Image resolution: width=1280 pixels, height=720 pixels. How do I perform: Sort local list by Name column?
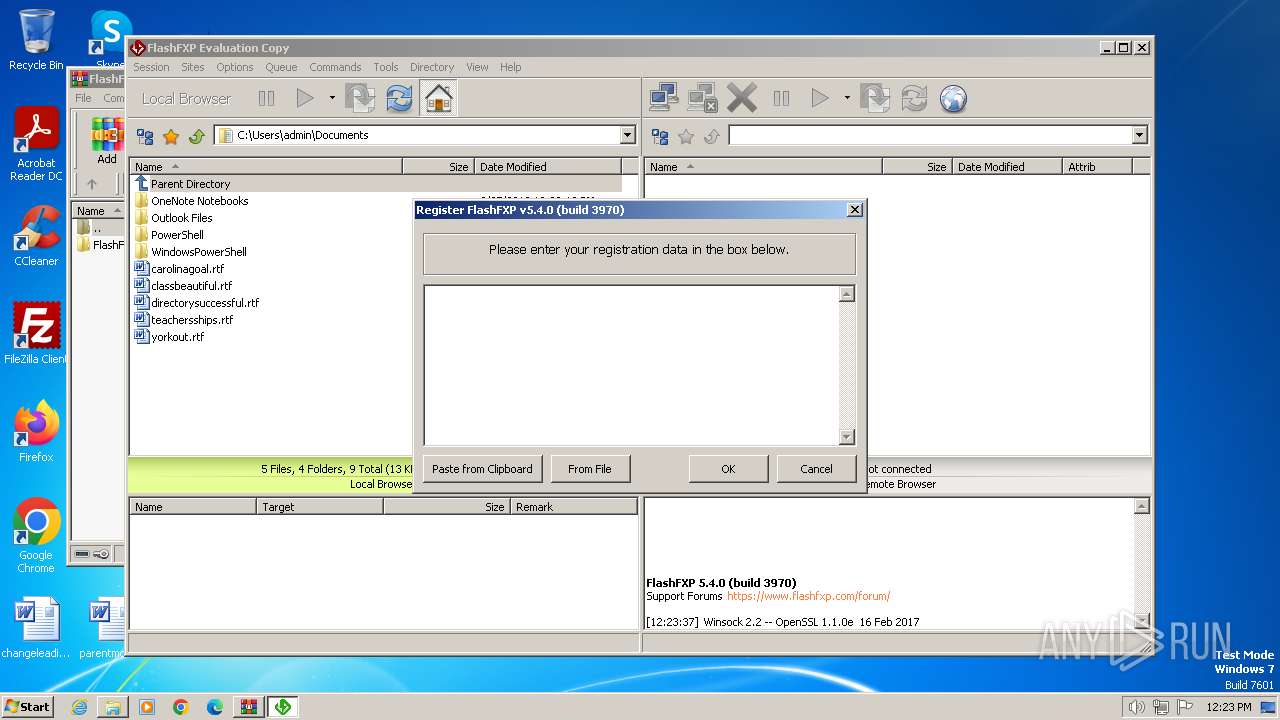coord(266,167)
